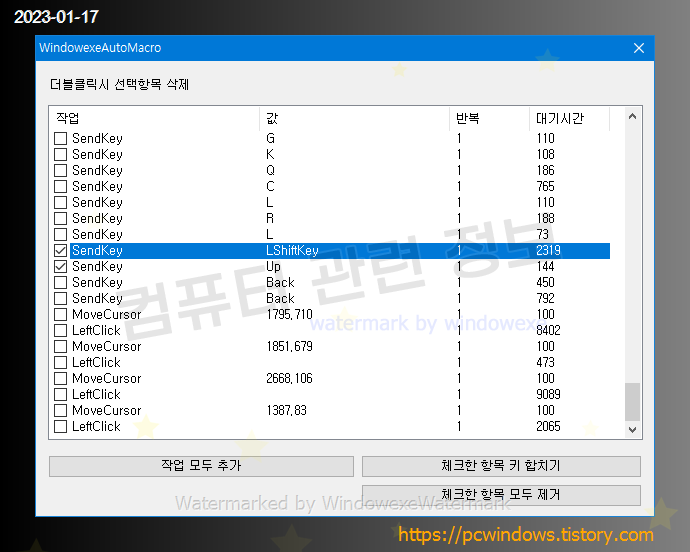Click the scrollbar down arrow in the list
Screen dimensions: 690x552
click(632, 430)
